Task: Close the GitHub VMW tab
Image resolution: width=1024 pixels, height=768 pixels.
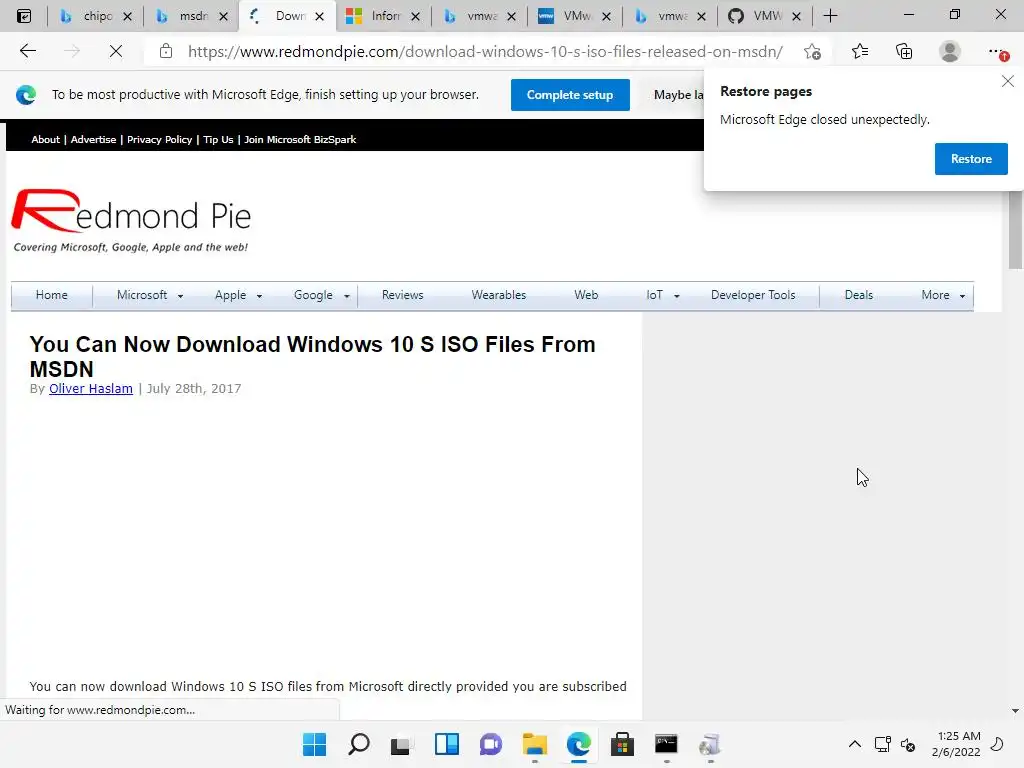Action: 796,16
